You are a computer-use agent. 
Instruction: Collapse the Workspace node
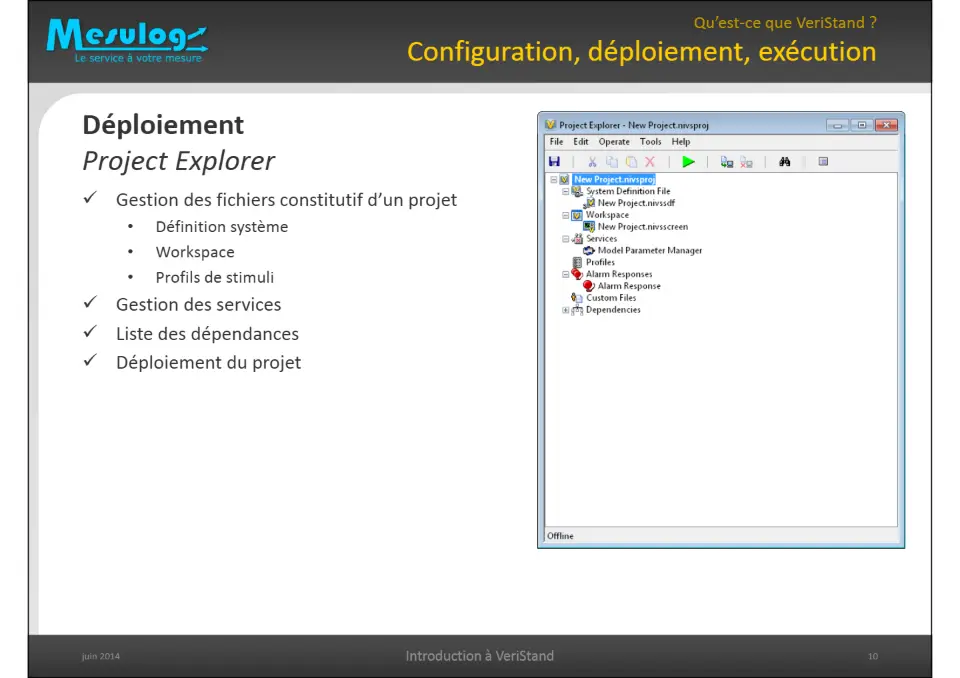tap(566, 215)
